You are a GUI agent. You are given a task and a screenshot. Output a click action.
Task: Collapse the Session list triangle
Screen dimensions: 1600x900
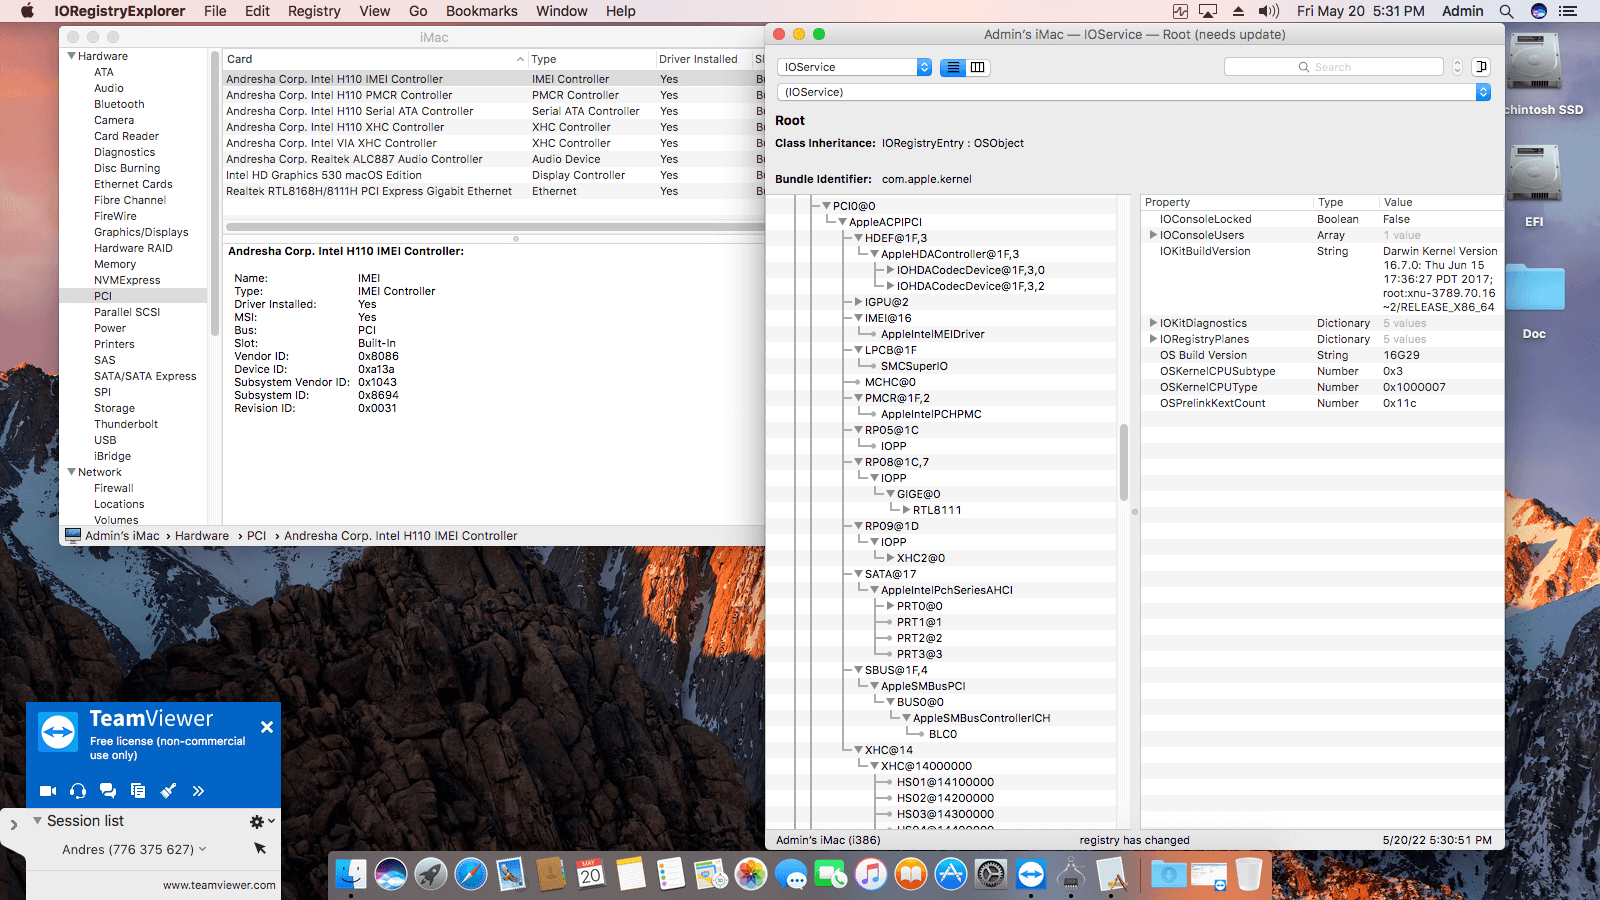tap(37, 820)
